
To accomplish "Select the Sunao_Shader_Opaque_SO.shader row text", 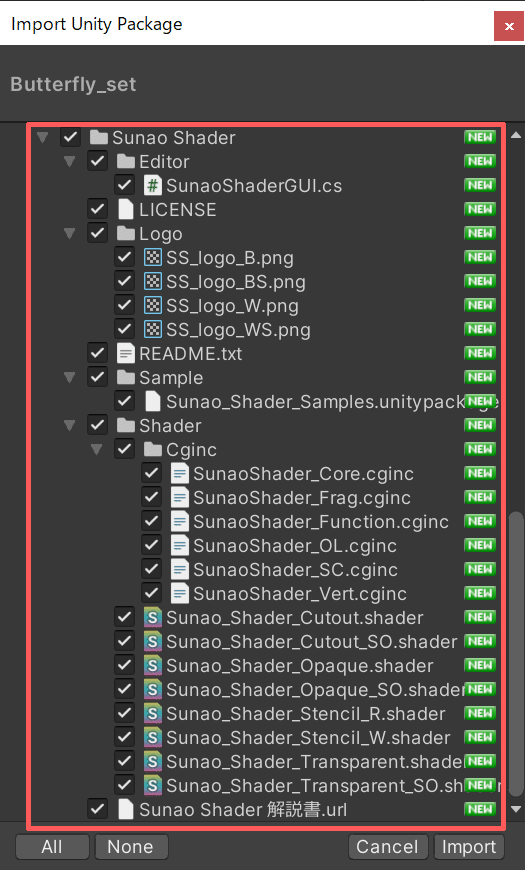I will (x=315, y=689).
